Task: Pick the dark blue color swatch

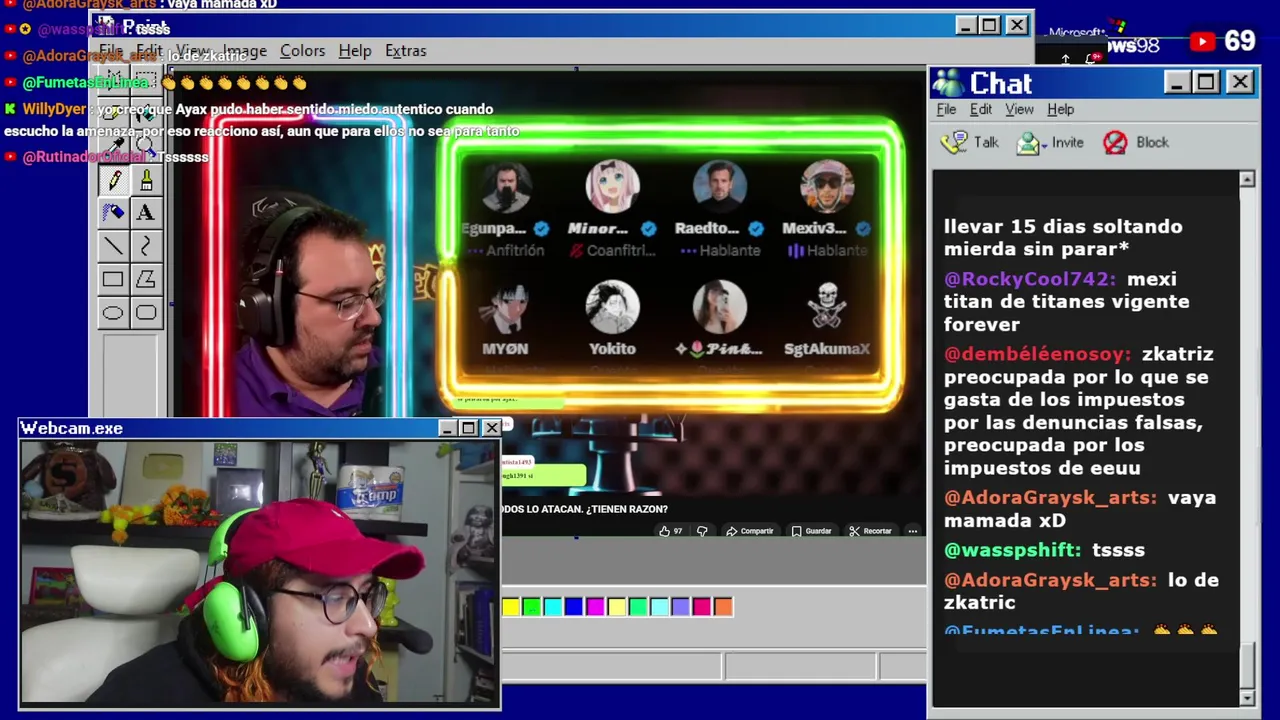Action: coord(574,606)
